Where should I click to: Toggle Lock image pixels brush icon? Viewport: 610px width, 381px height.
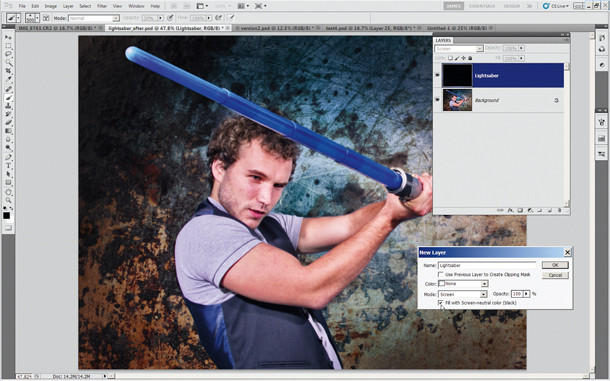coord(457,58)
